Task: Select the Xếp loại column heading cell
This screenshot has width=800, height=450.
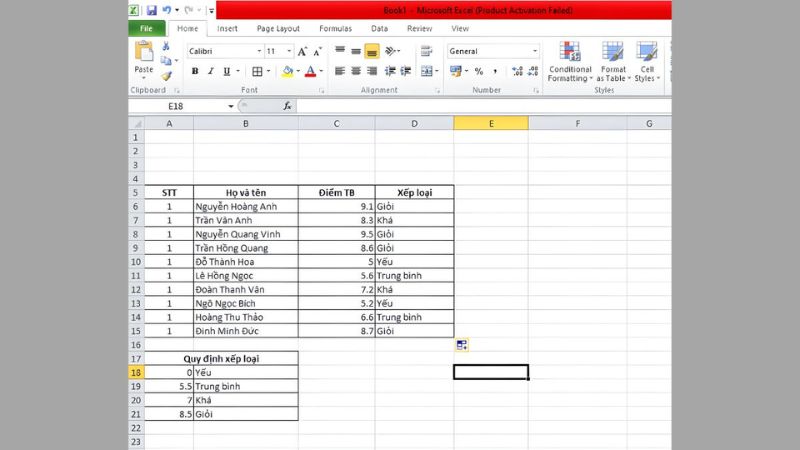Action: click(414, 193)
